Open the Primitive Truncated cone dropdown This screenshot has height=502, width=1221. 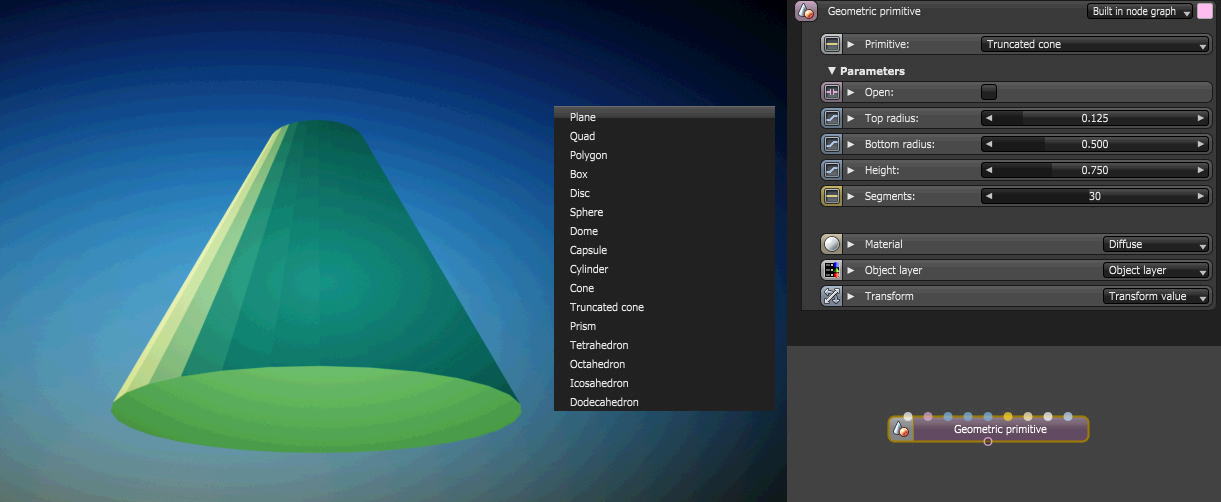1096,44
